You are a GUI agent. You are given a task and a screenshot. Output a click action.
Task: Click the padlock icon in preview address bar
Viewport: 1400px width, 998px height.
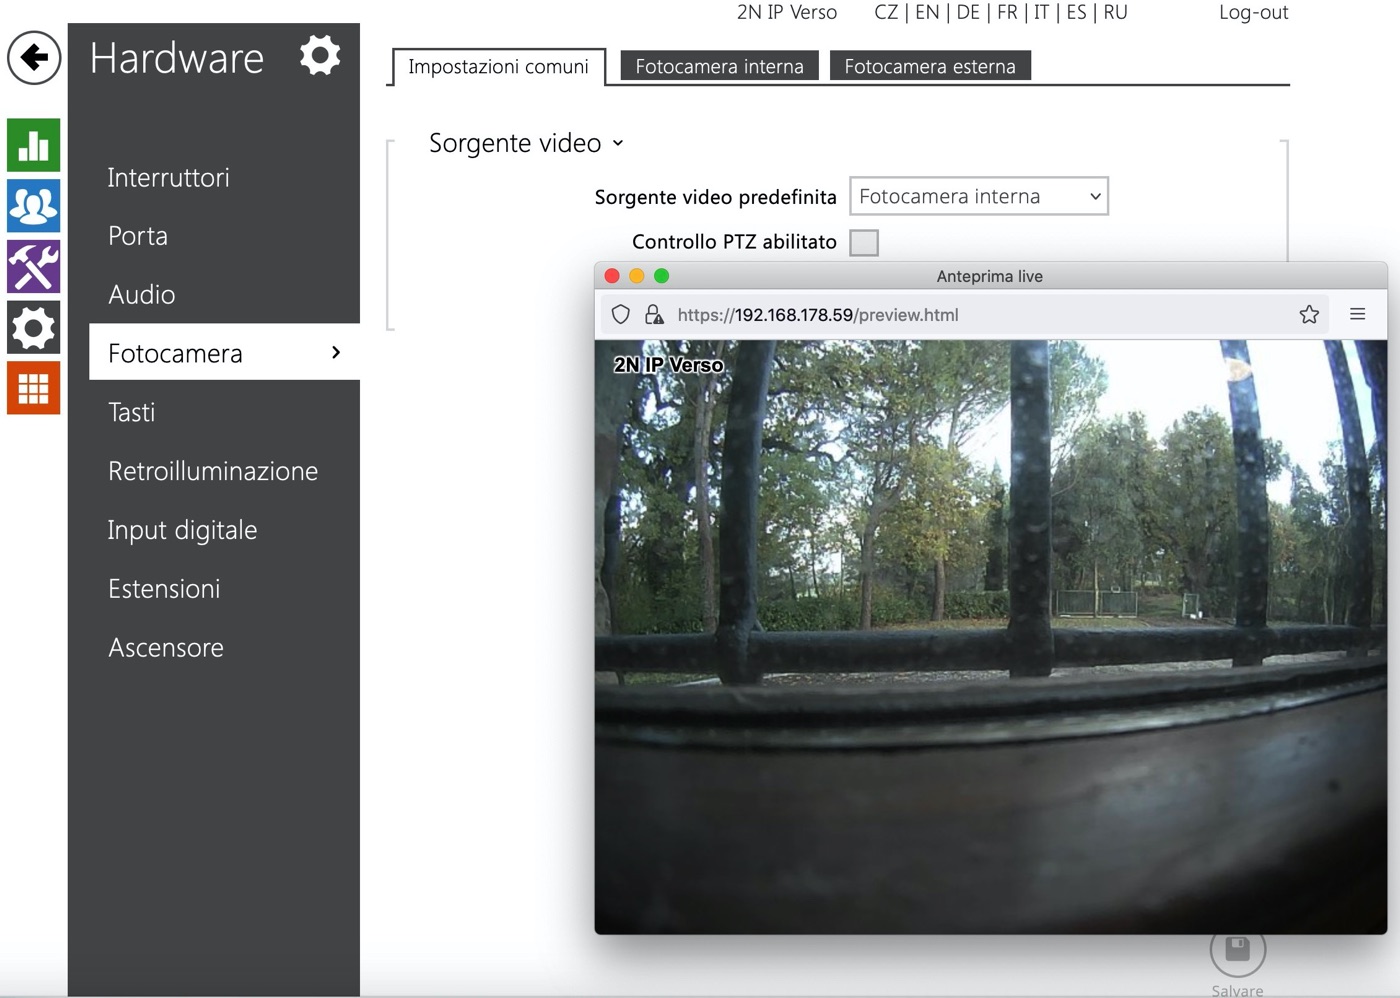coord(654,315)
